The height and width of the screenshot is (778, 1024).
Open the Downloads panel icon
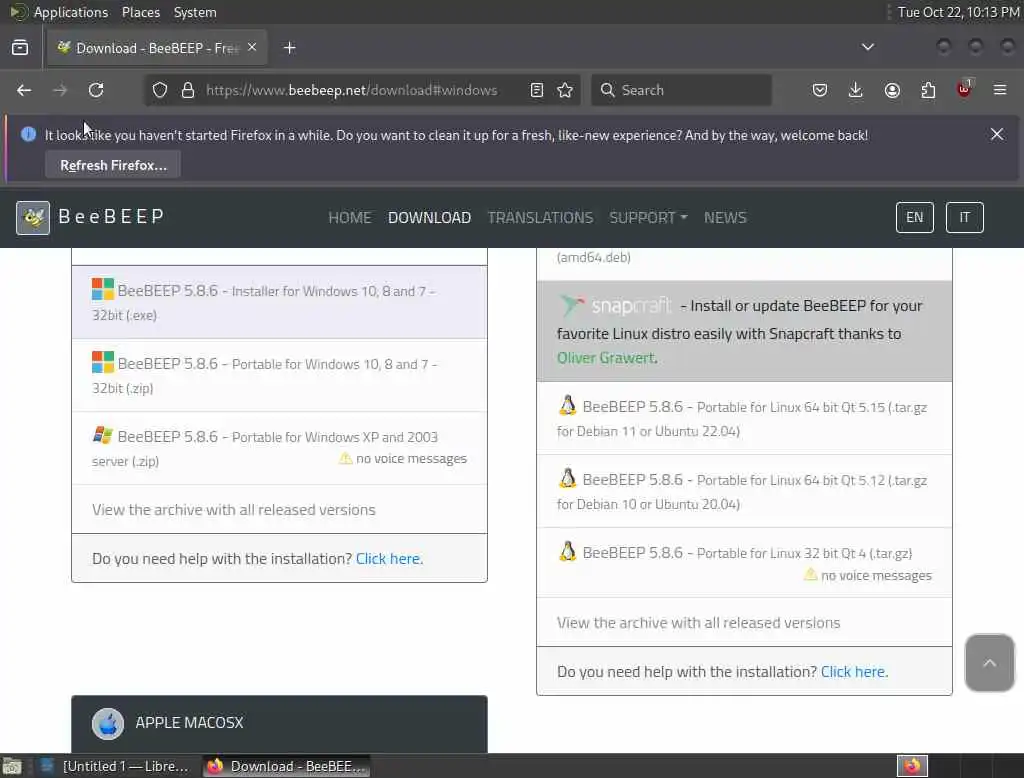click(x=856, y=90)
